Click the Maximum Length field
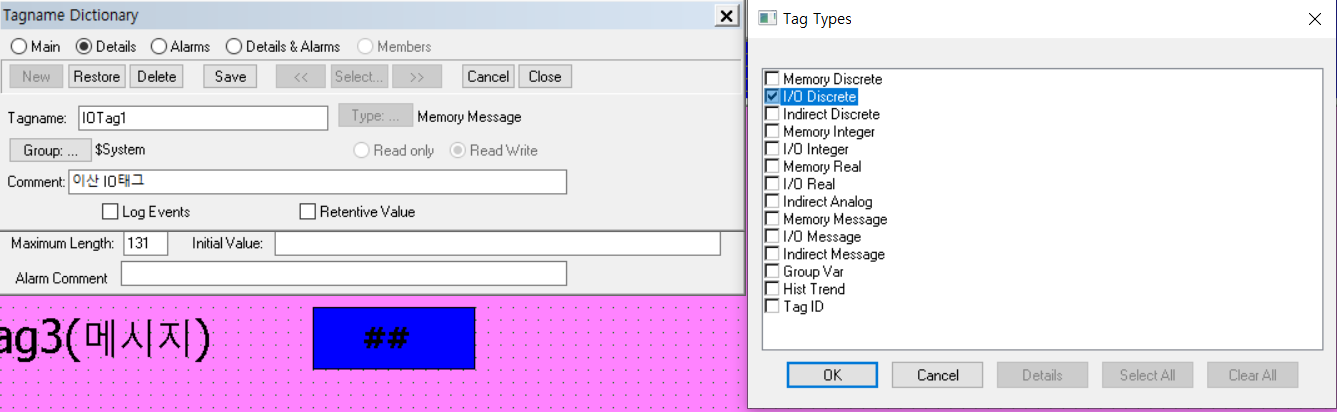Viewport: 1337px width, 412px height. point(146,244)
